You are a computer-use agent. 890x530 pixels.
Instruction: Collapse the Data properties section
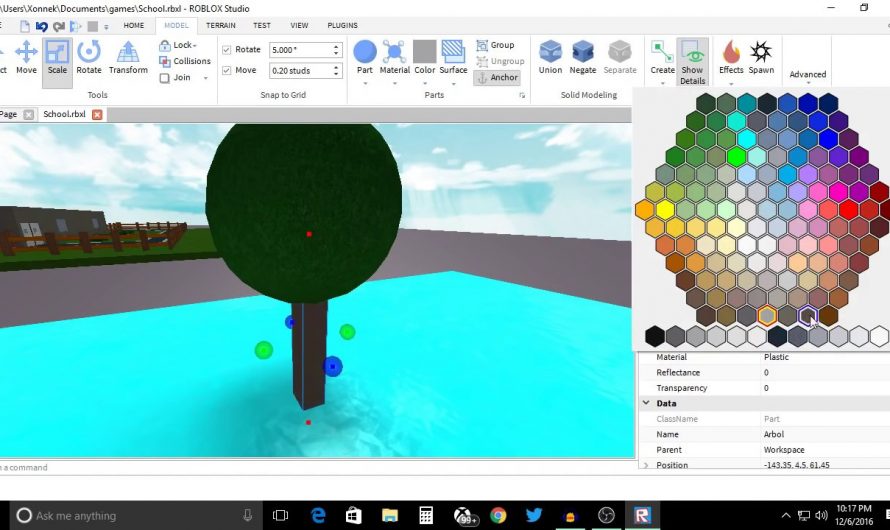coord(646,403)
